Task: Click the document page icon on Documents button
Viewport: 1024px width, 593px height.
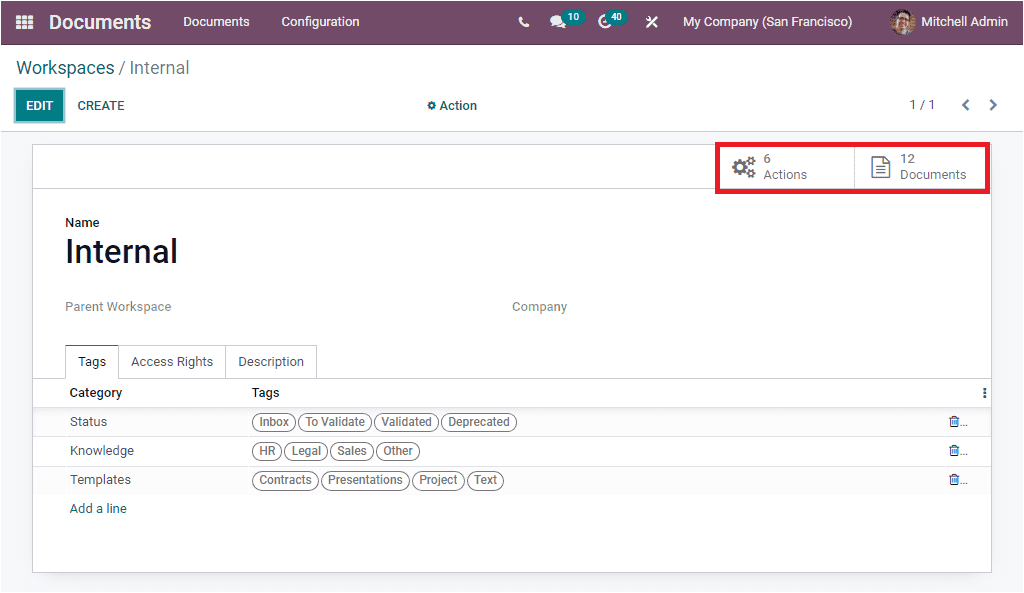Action: (x=880, y=166)
